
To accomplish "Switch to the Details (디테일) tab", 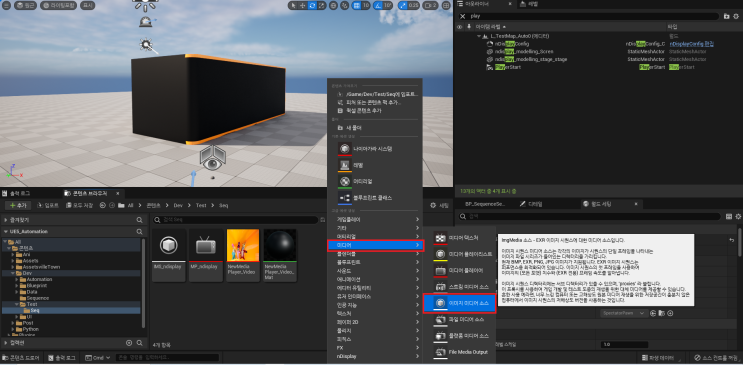I will 531,204.
